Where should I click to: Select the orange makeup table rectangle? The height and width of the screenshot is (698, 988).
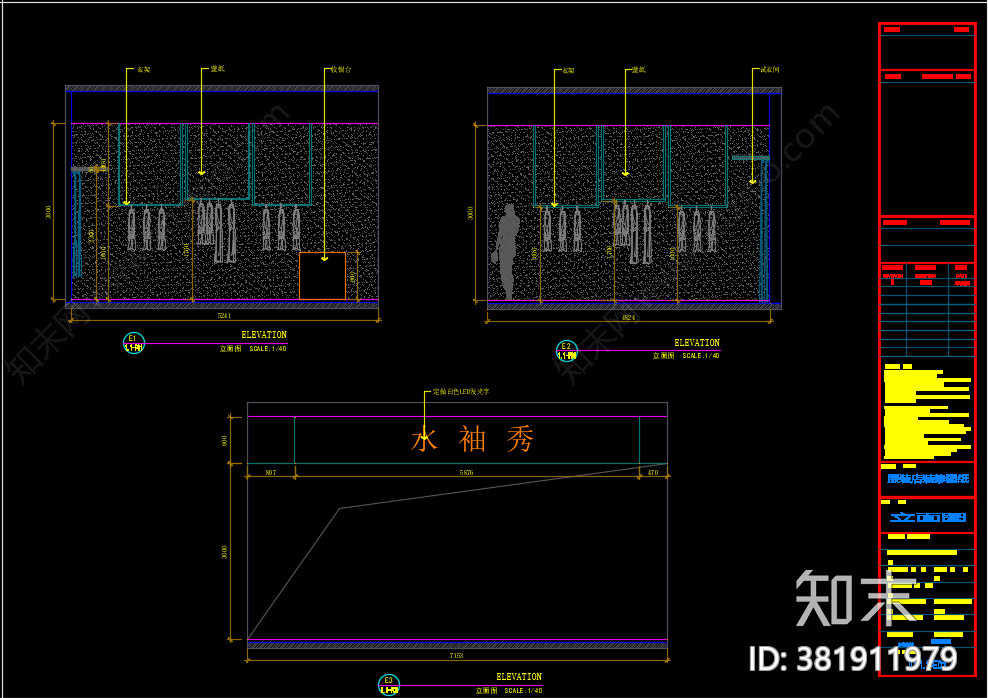322,276
